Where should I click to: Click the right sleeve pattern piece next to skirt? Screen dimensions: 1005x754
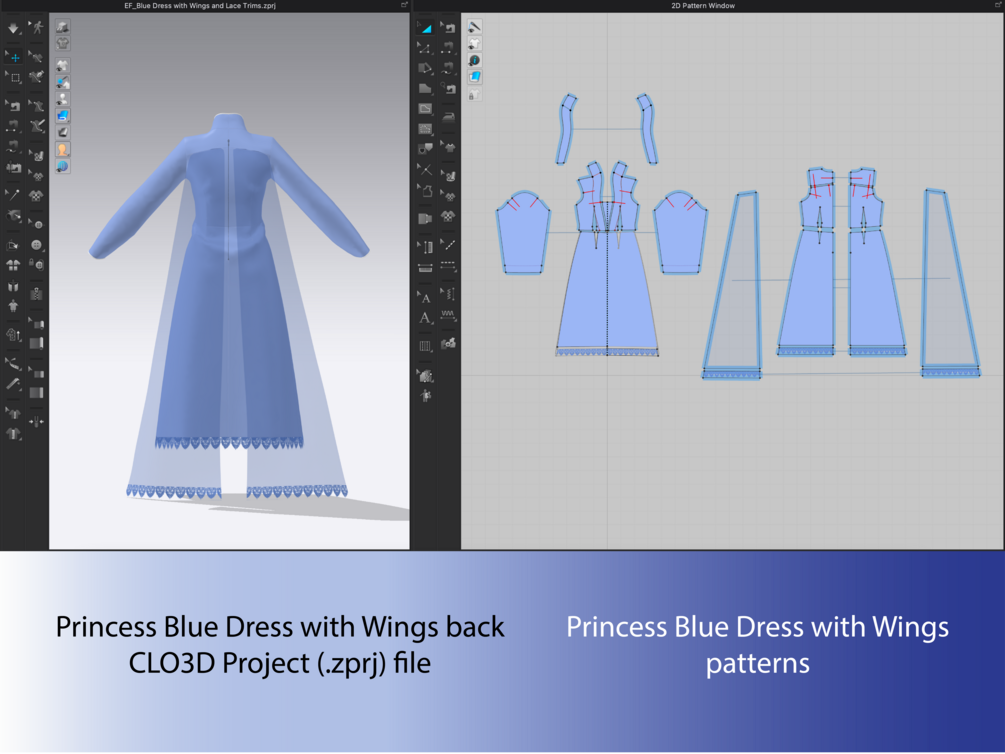[x=681, y=232]
